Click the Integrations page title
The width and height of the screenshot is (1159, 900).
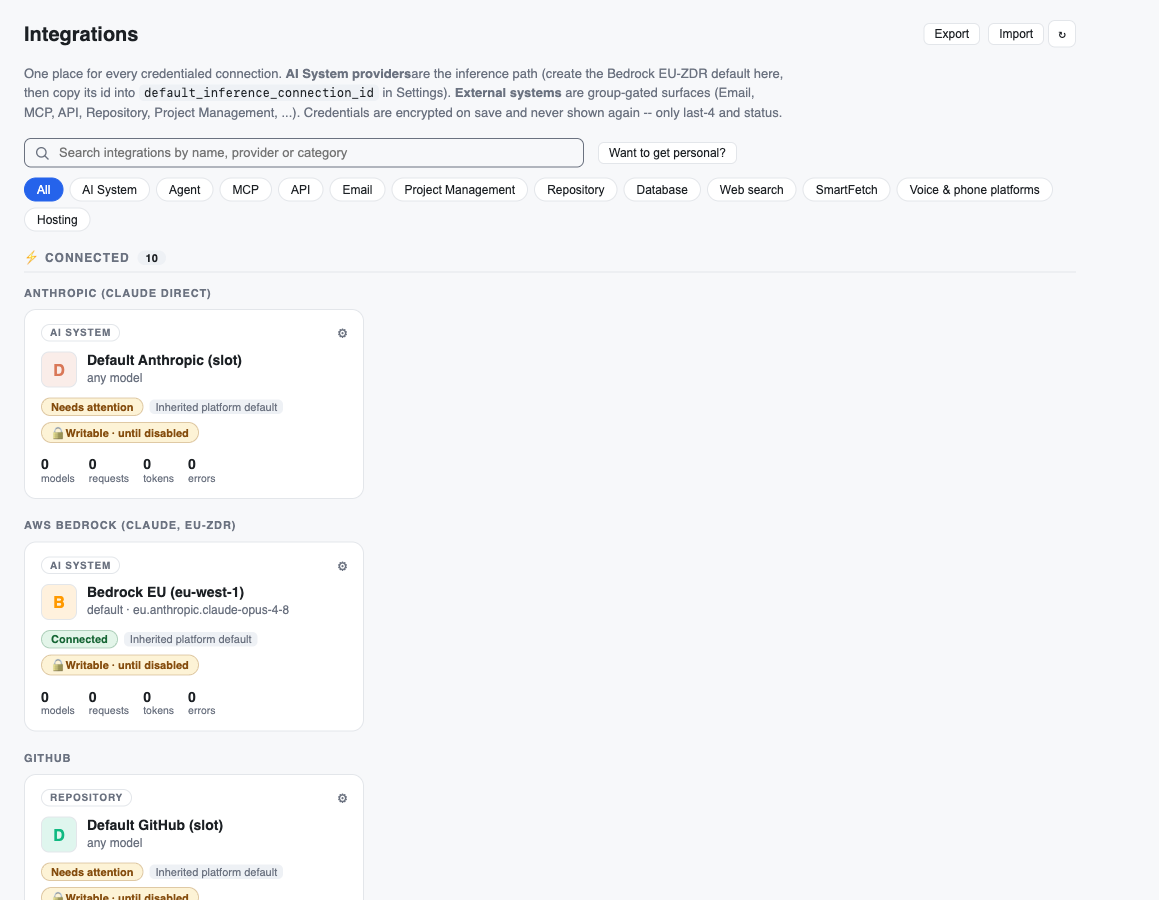tap(81, 34)
